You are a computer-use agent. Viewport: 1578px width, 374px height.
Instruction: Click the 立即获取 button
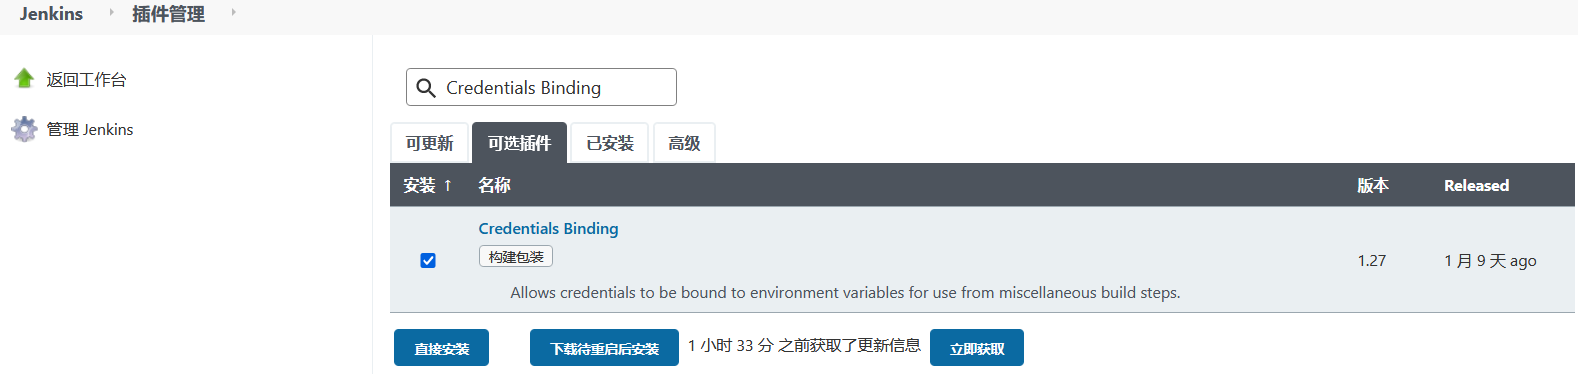(977, 348)
